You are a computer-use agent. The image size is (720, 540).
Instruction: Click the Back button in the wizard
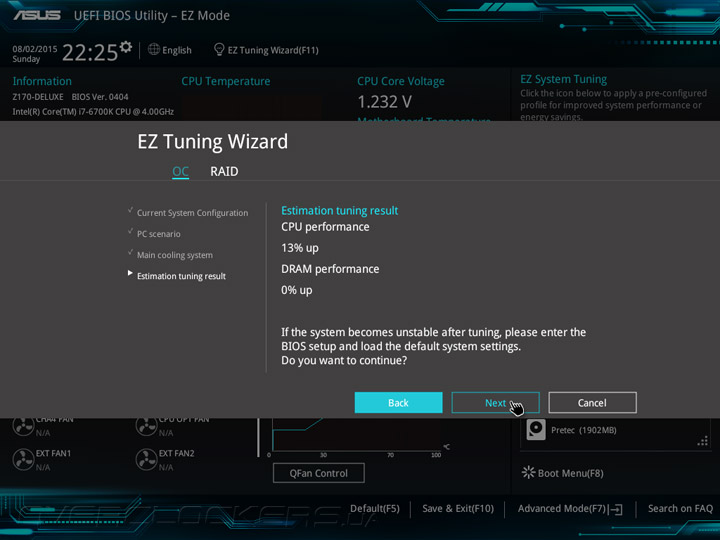click(398, 403)
